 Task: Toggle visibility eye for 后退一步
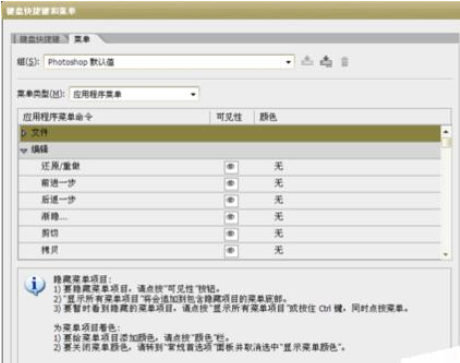(x=231, y=200)
